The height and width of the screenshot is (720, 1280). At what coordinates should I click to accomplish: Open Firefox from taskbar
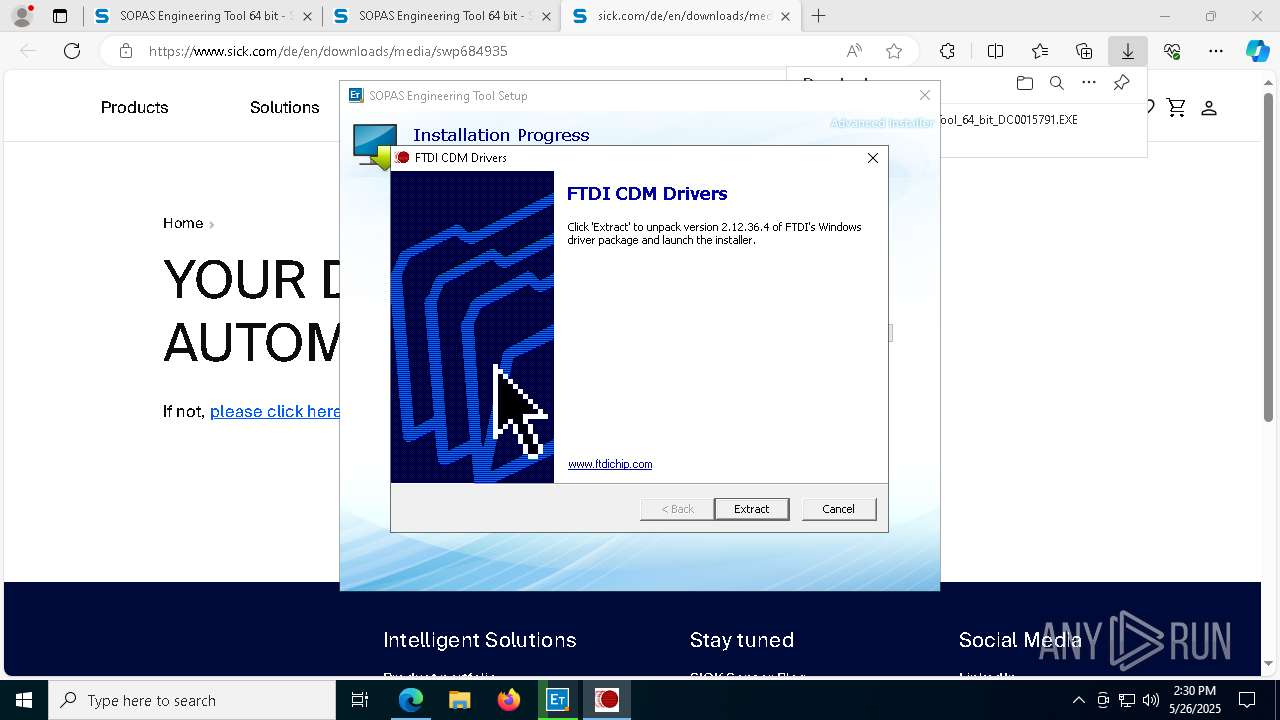point(509,700)
